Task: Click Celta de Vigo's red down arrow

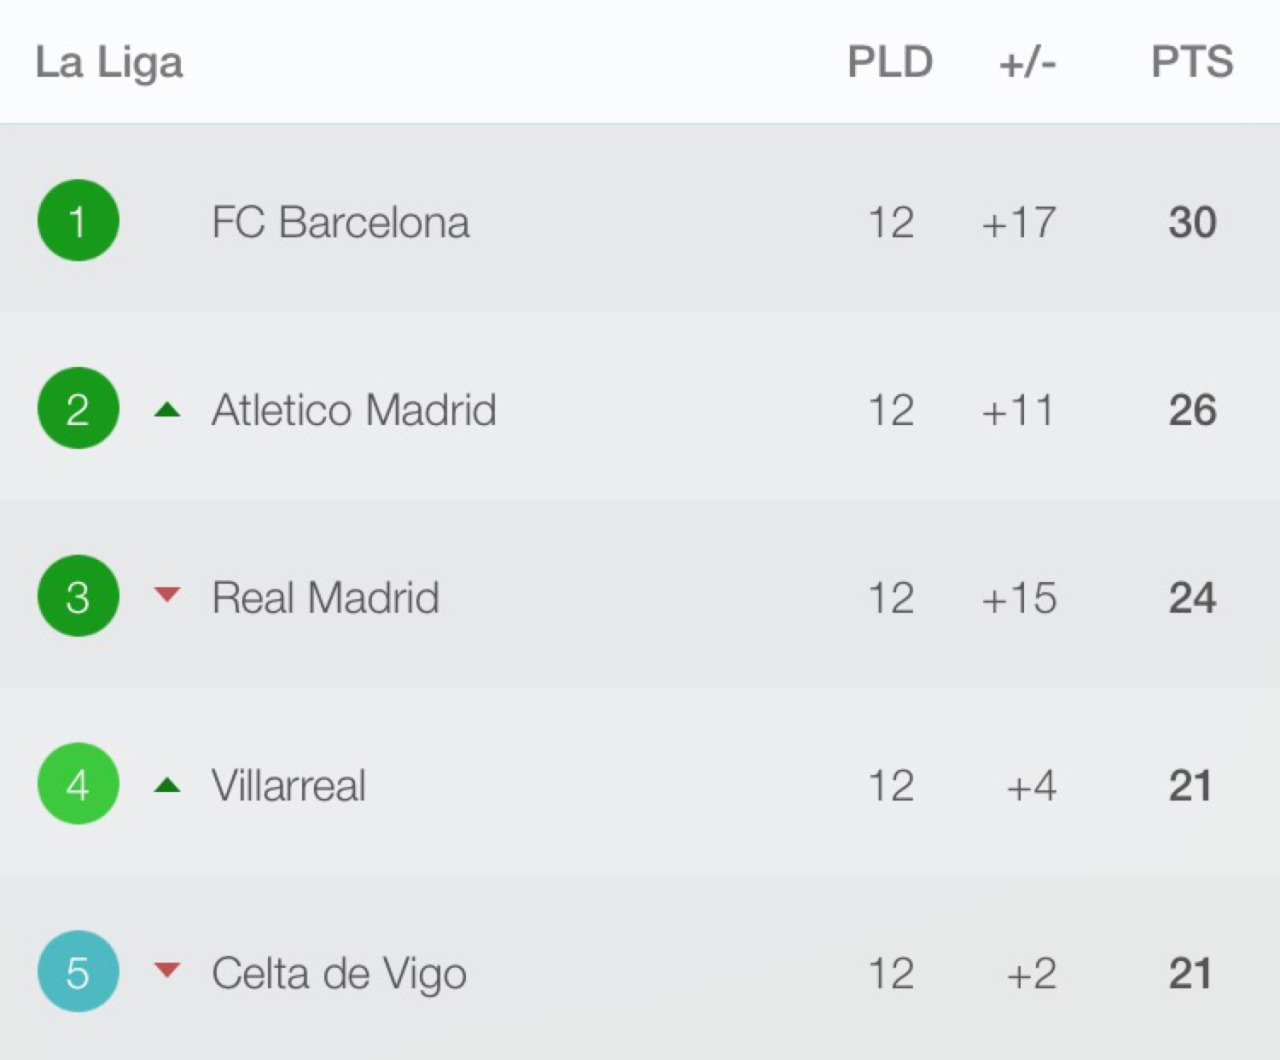Action: click(x=167, y=970)
